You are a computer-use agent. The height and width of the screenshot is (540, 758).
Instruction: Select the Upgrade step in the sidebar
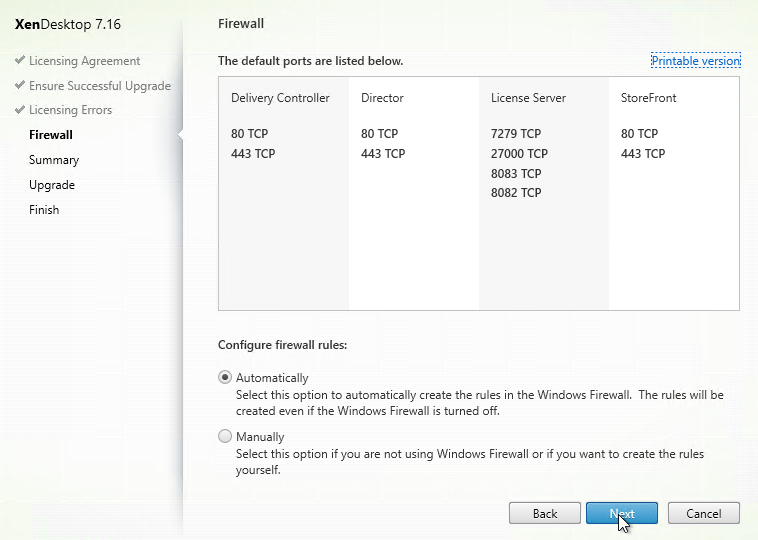(52, 185)
